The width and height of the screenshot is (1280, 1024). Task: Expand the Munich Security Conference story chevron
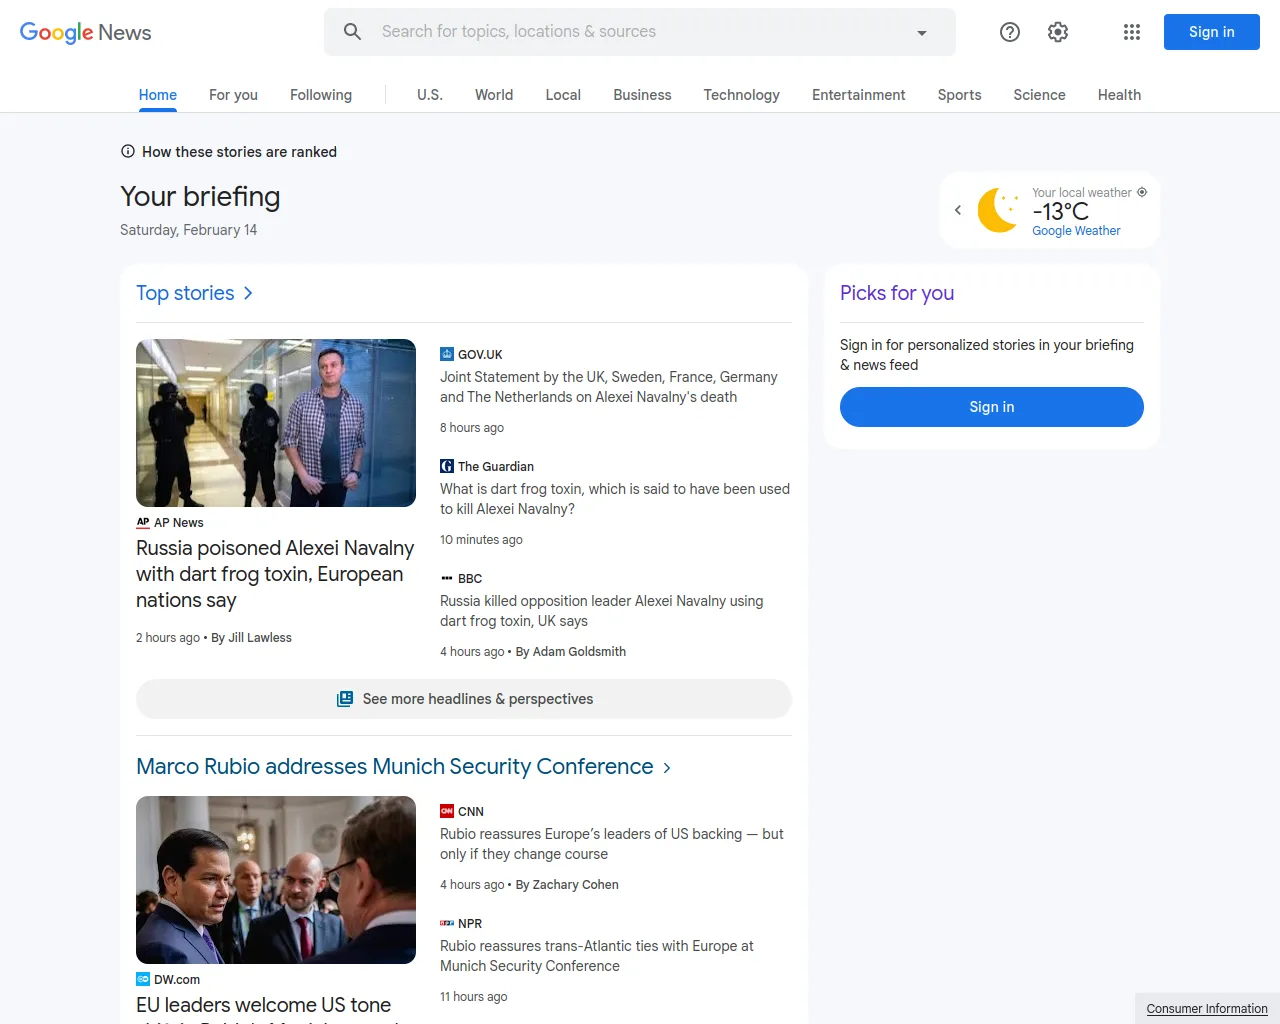point(666,767)
